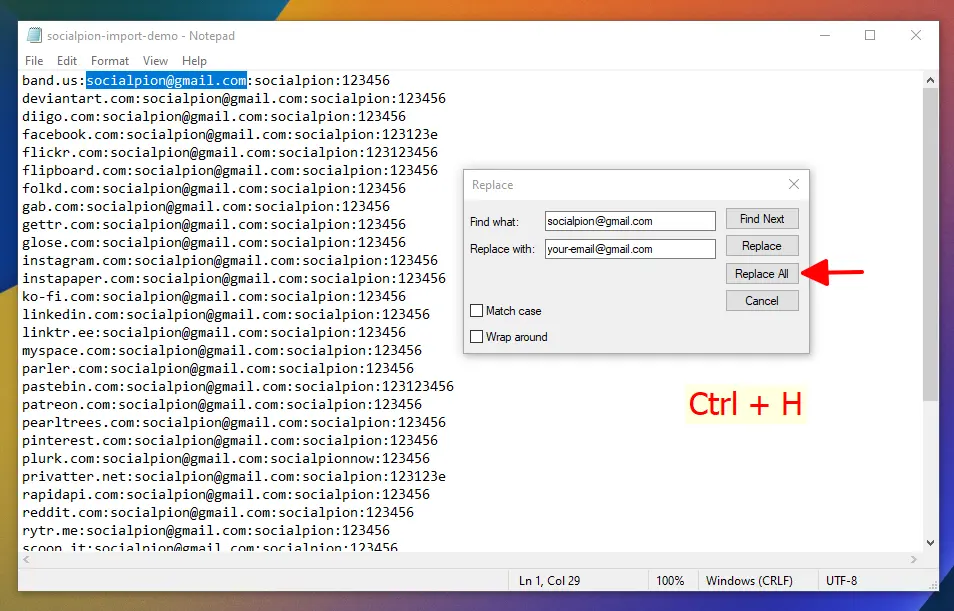Viewport: 954px width, 611px height.
Task: Click the flickr.com line
Action: coord(230,152)
